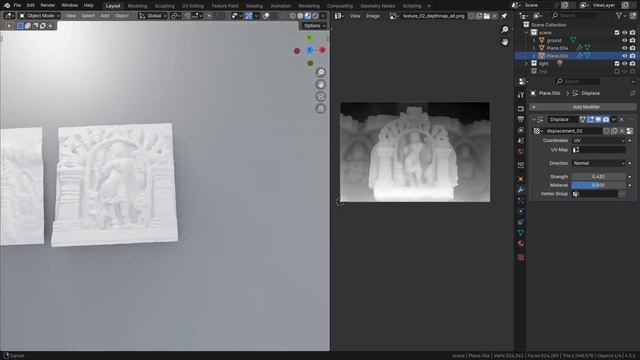Toggle Displace modifier edit mode display
Screen dimensions: 640x360
tap(590, 120)
